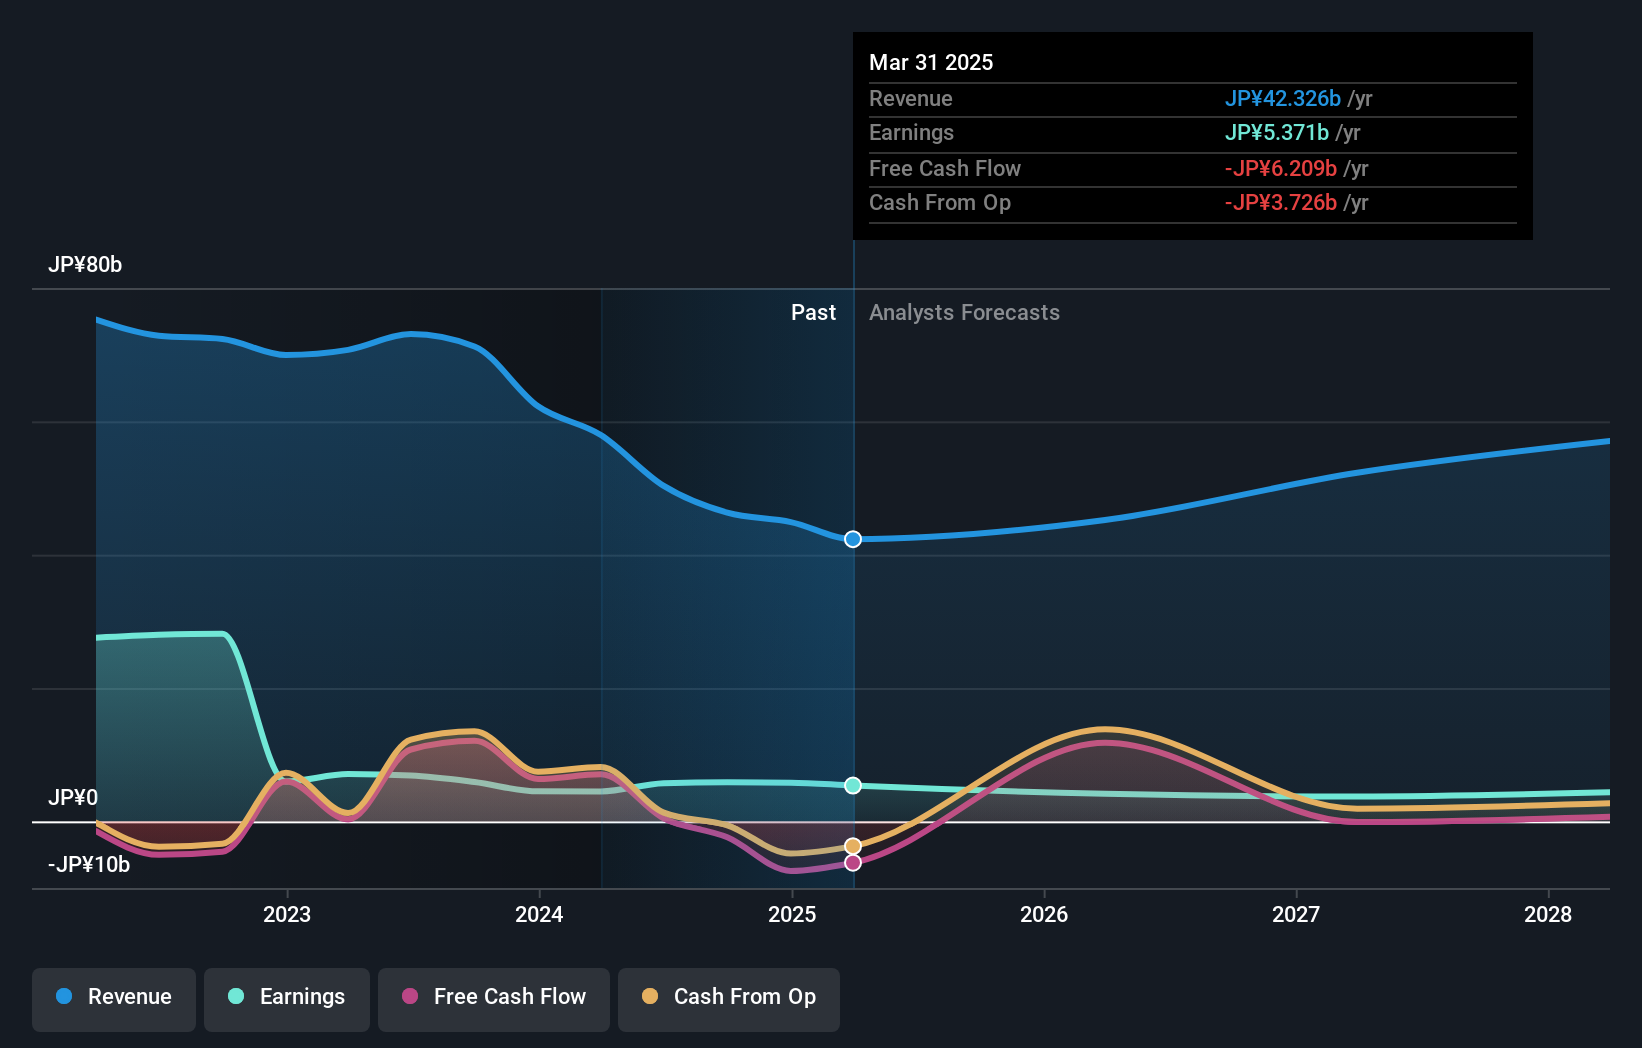
Task: Select the Earnings marker at the Past divider
Action: [852, 785]
